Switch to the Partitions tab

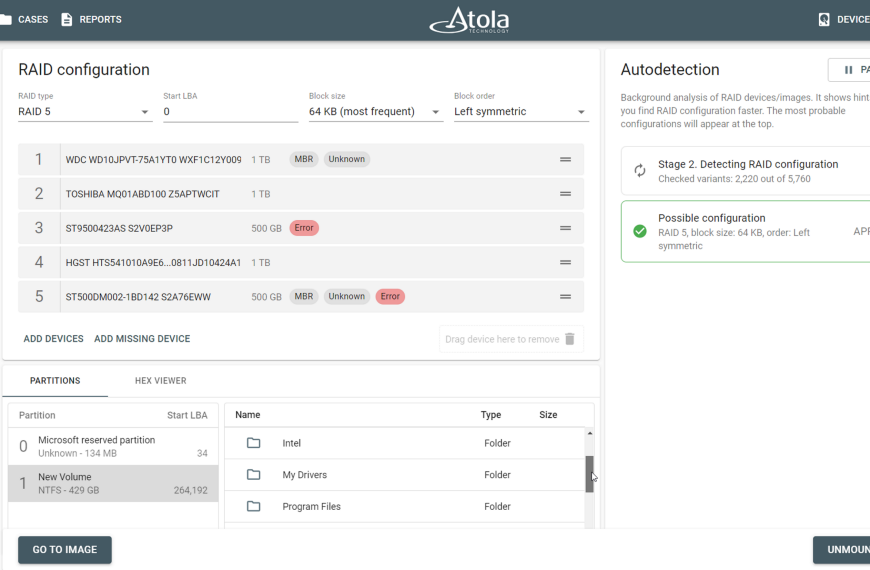(55, 381)
